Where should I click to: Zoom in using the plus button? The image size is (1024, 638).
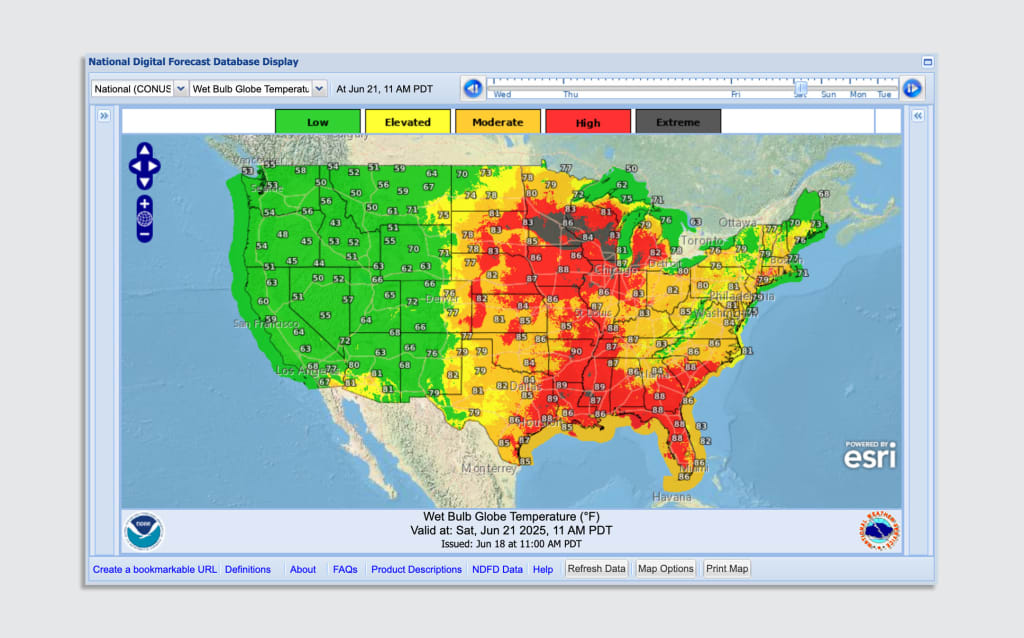[x=144, y=204]
